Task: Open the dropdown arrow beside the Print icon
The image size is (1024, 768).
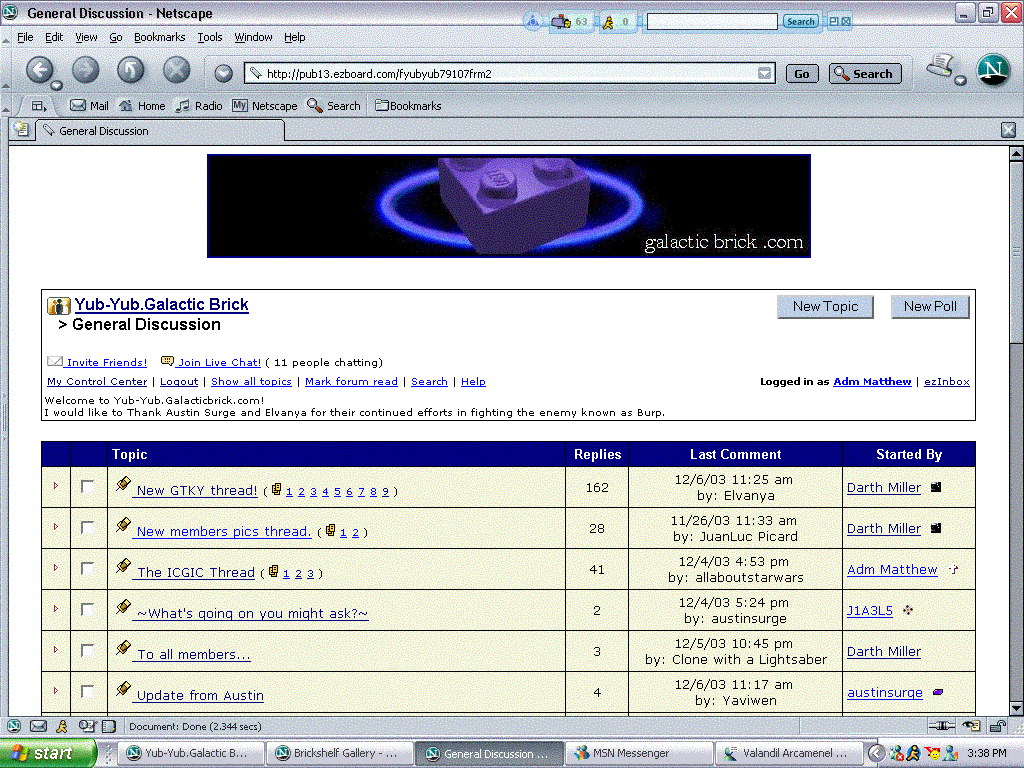Action: pyautogui.click(x=961, y=80)
